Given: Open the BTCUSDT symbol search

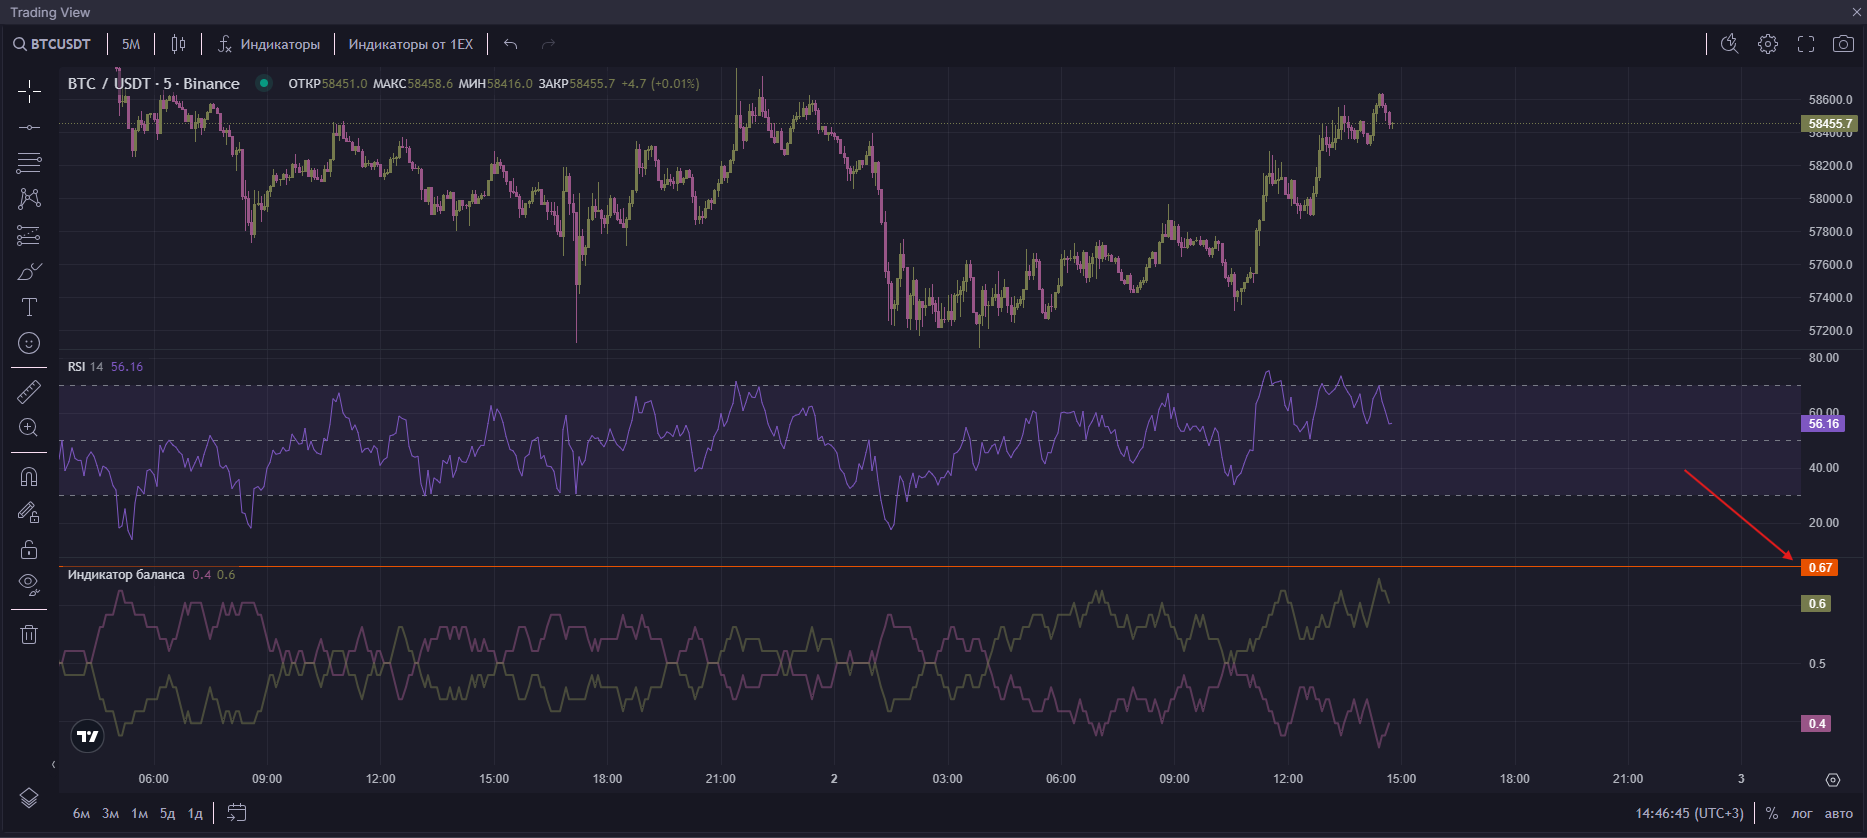Looking at the screenshot, I should [x=52, y=44].
